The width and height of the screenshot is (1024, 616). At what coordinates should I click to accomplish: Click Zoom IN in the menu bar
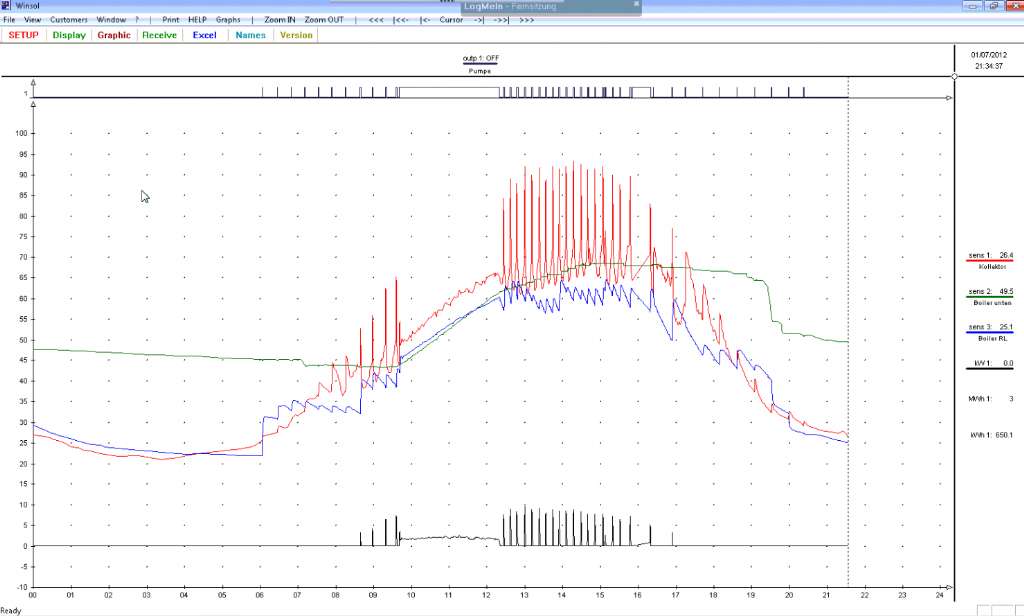pyautogui.click(x=280, y=20)
